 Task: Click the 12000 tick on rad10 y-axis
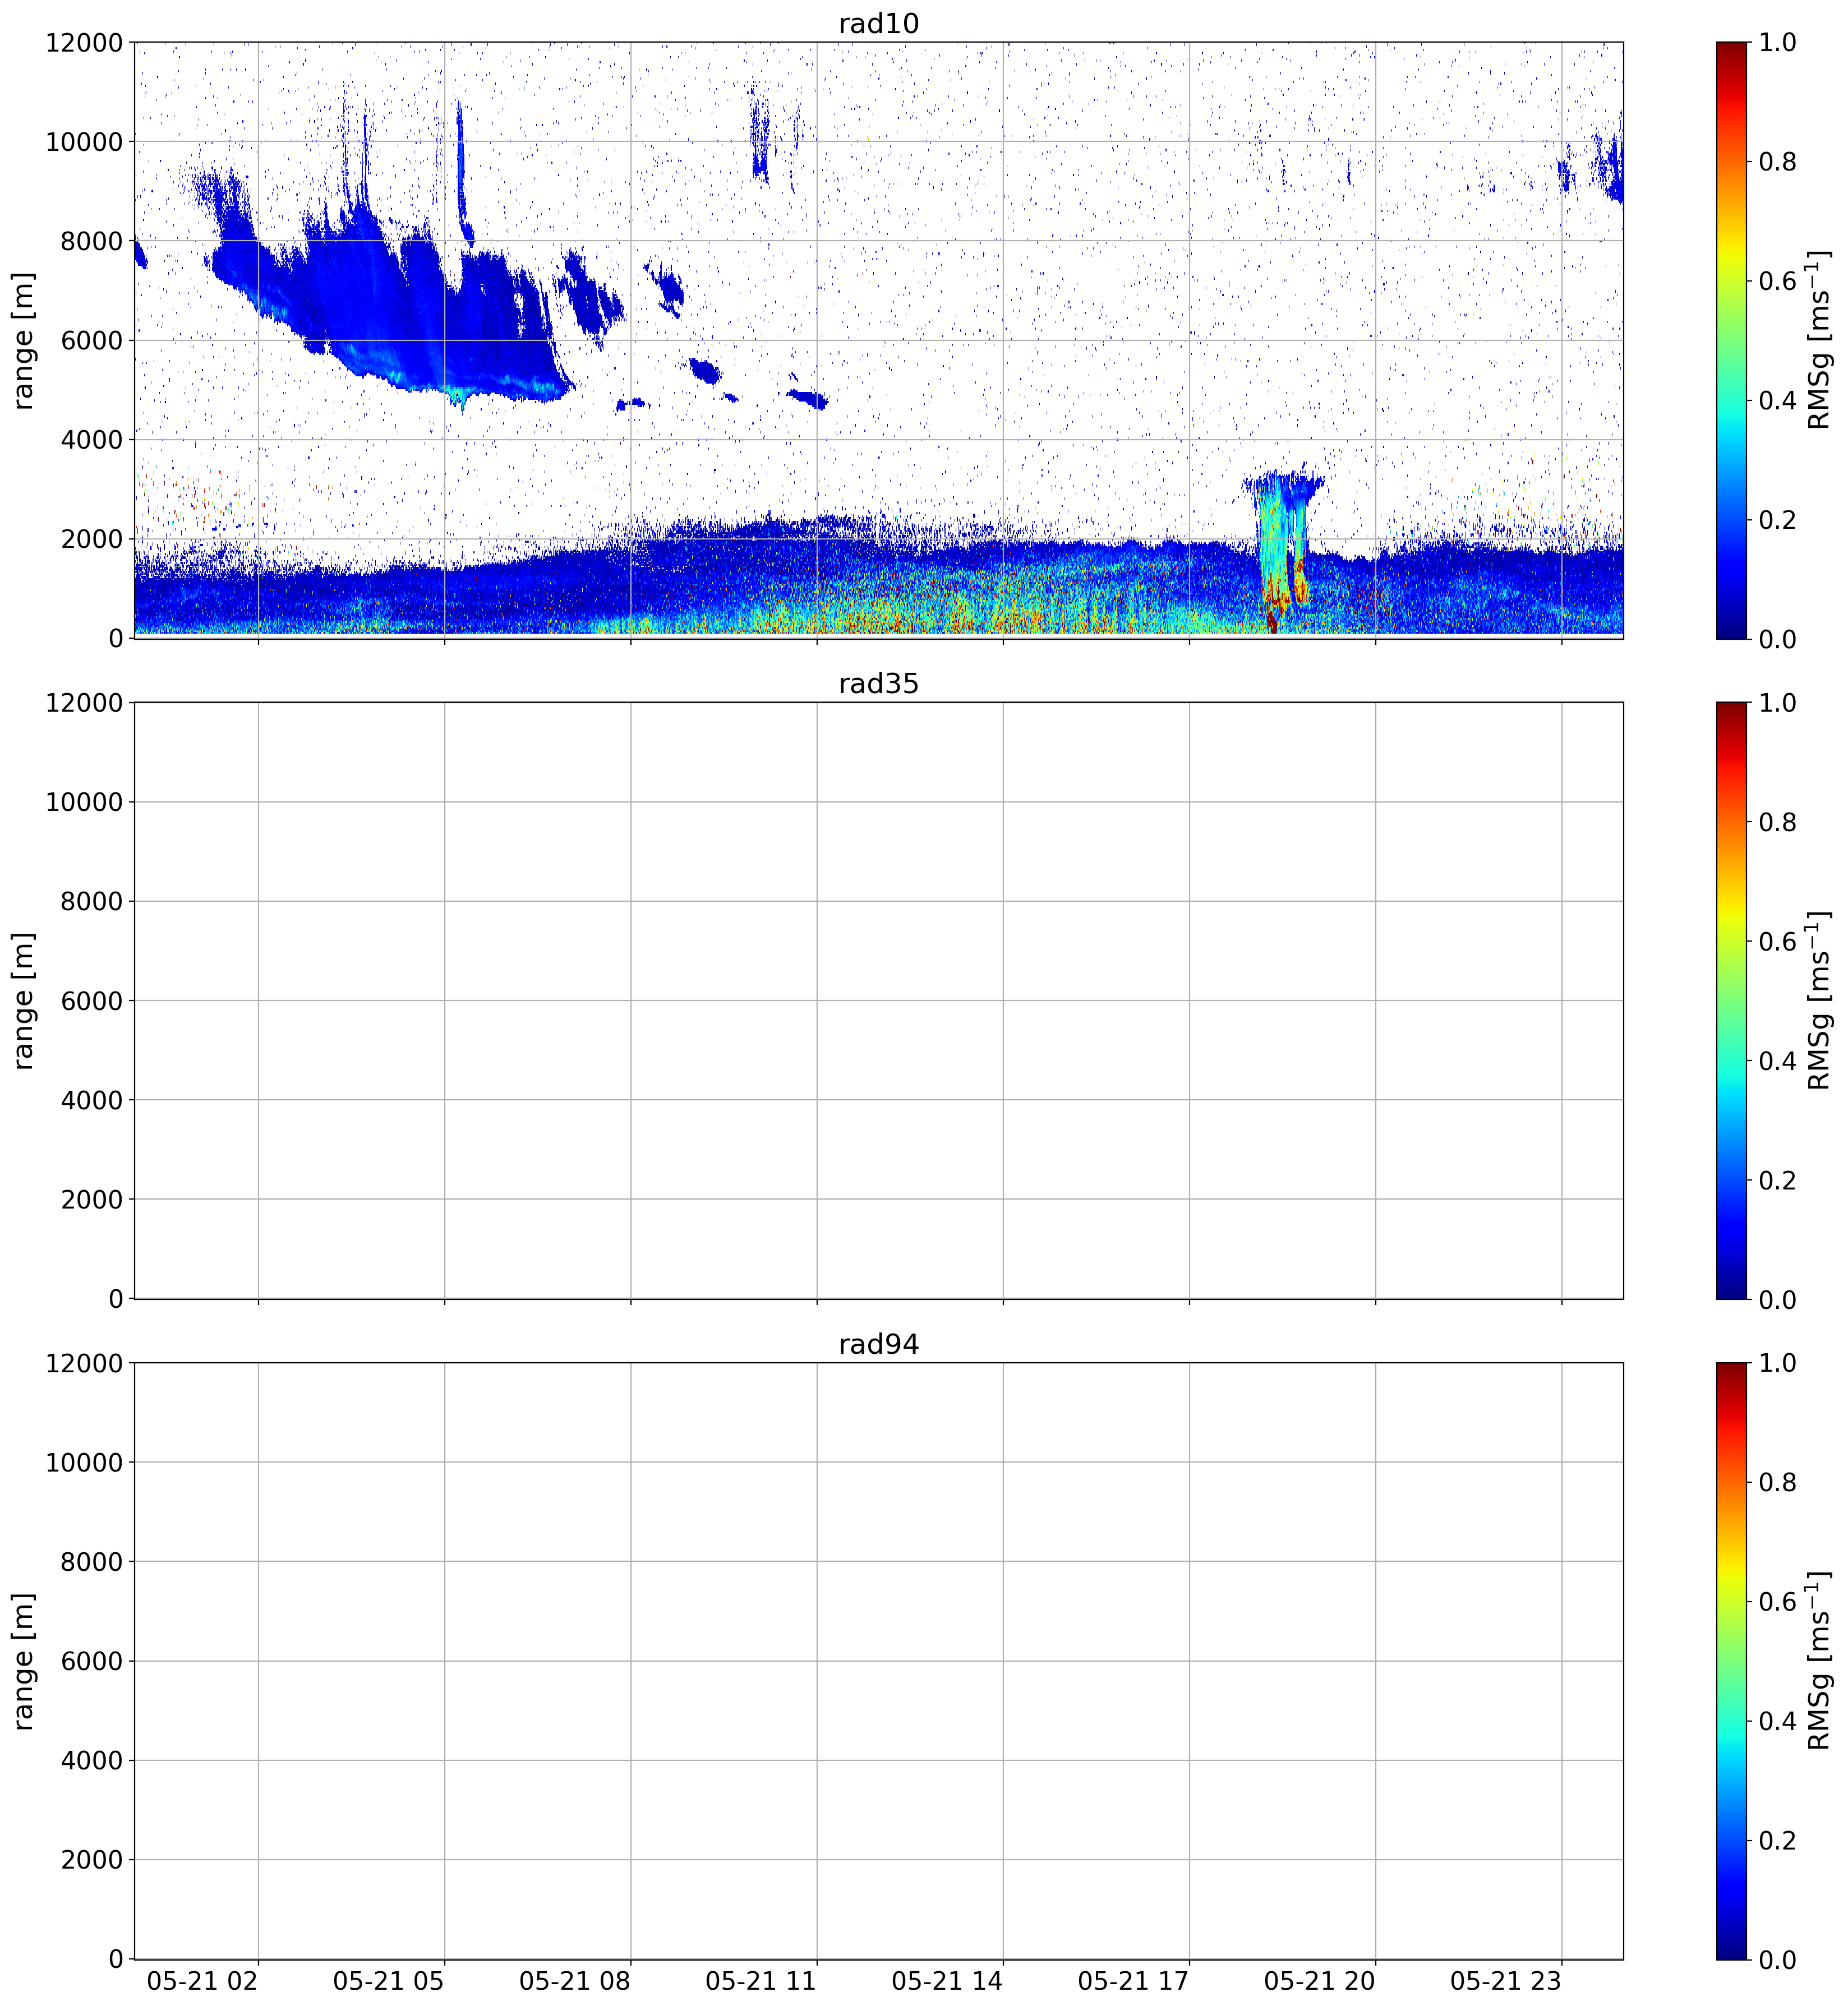tap(84, 43)
